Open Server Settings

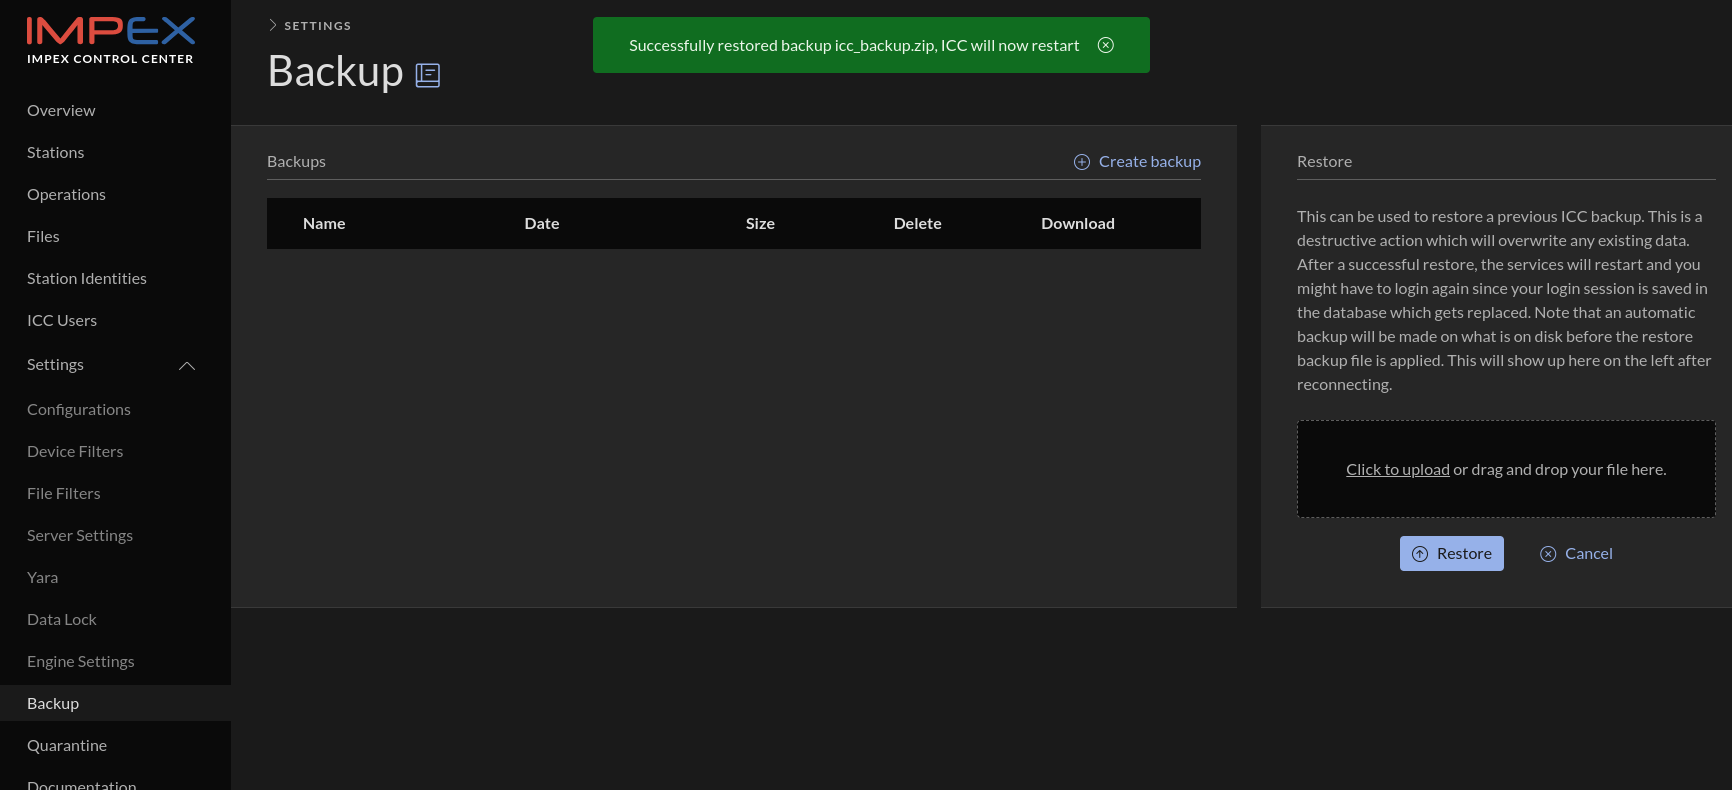80,535
